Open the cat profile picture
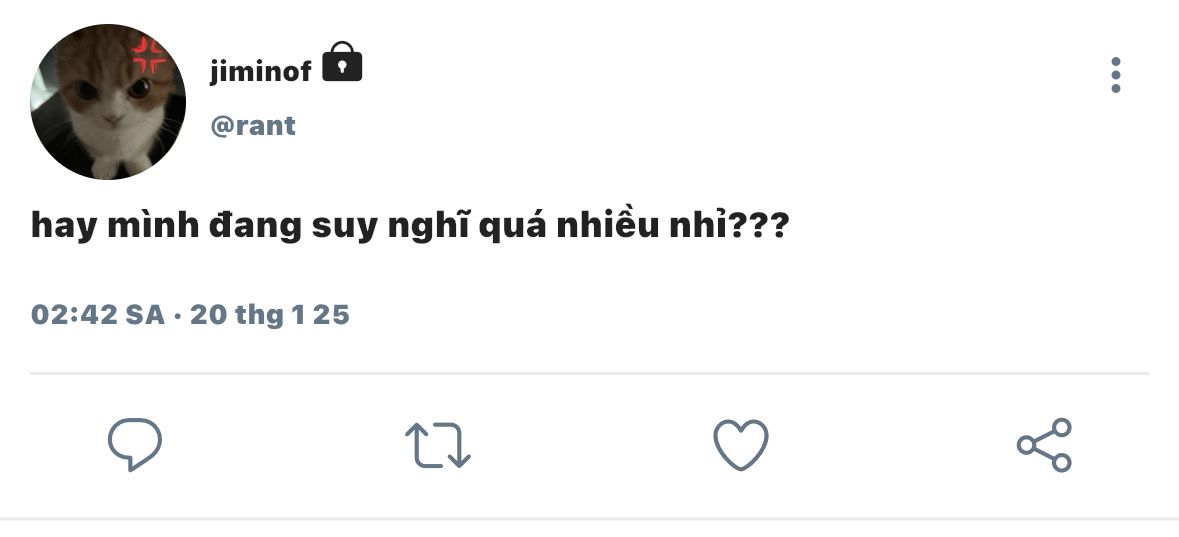Screen dimensions: 1179x537 coord(108,102)
